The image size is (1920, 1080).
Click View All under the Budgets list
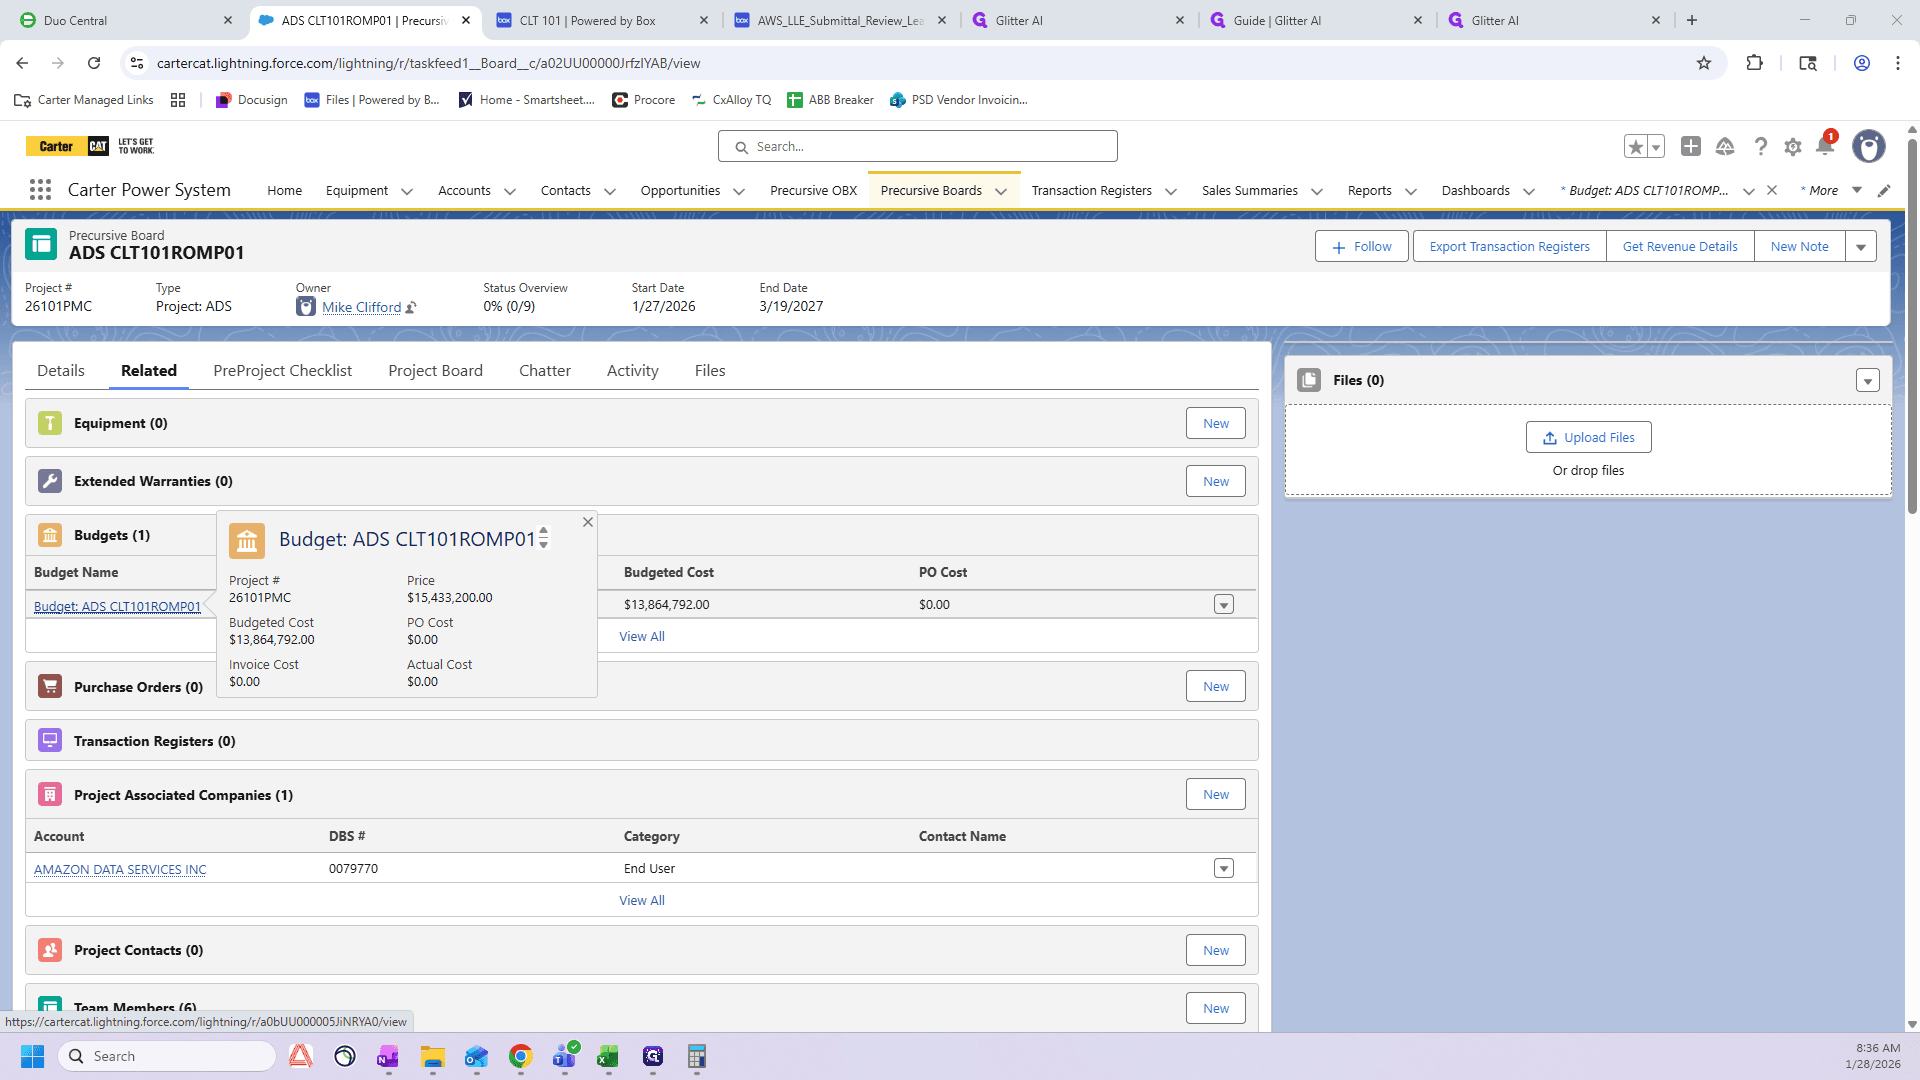tap(642, 636)
